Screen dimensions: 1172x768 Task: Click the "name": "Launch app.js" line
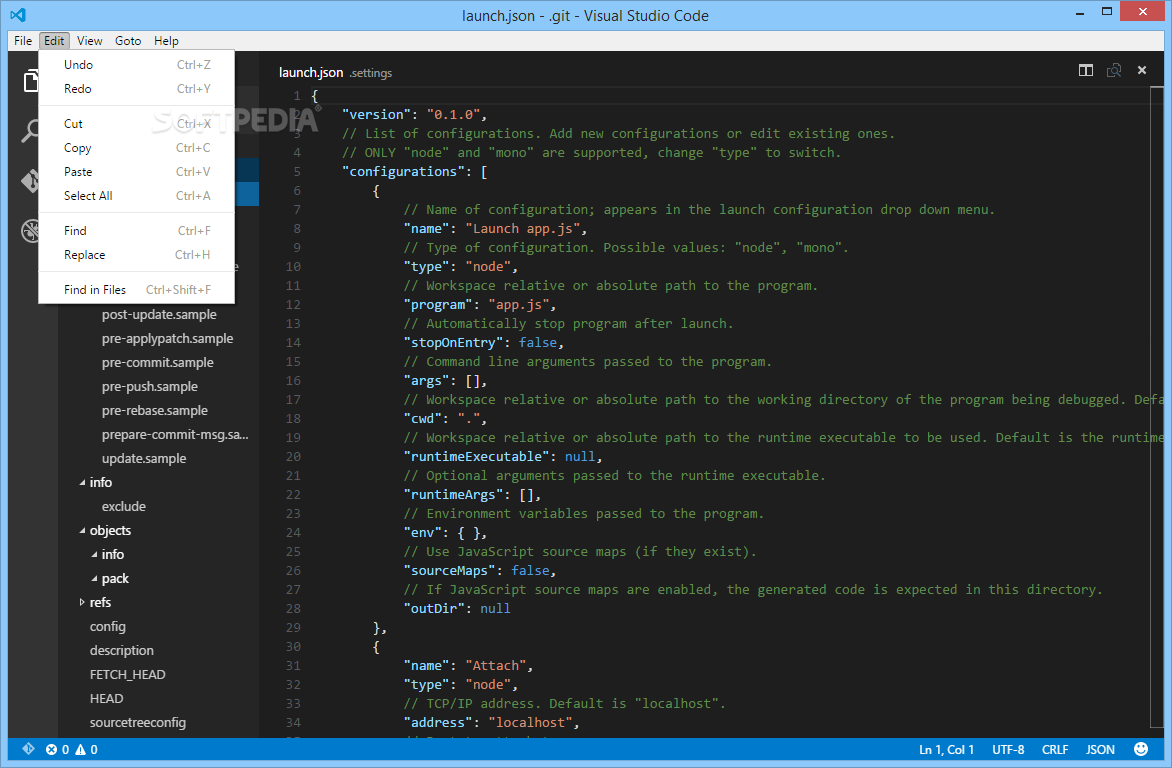[x=495, y=229]
